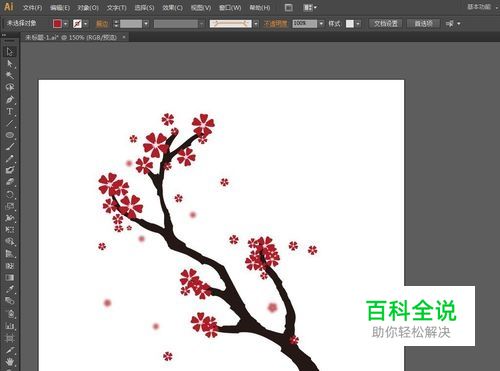Select the Scale tool
The width and height of the screenshot is (500, 371).
pyautogui.click(x=10, y=206)
